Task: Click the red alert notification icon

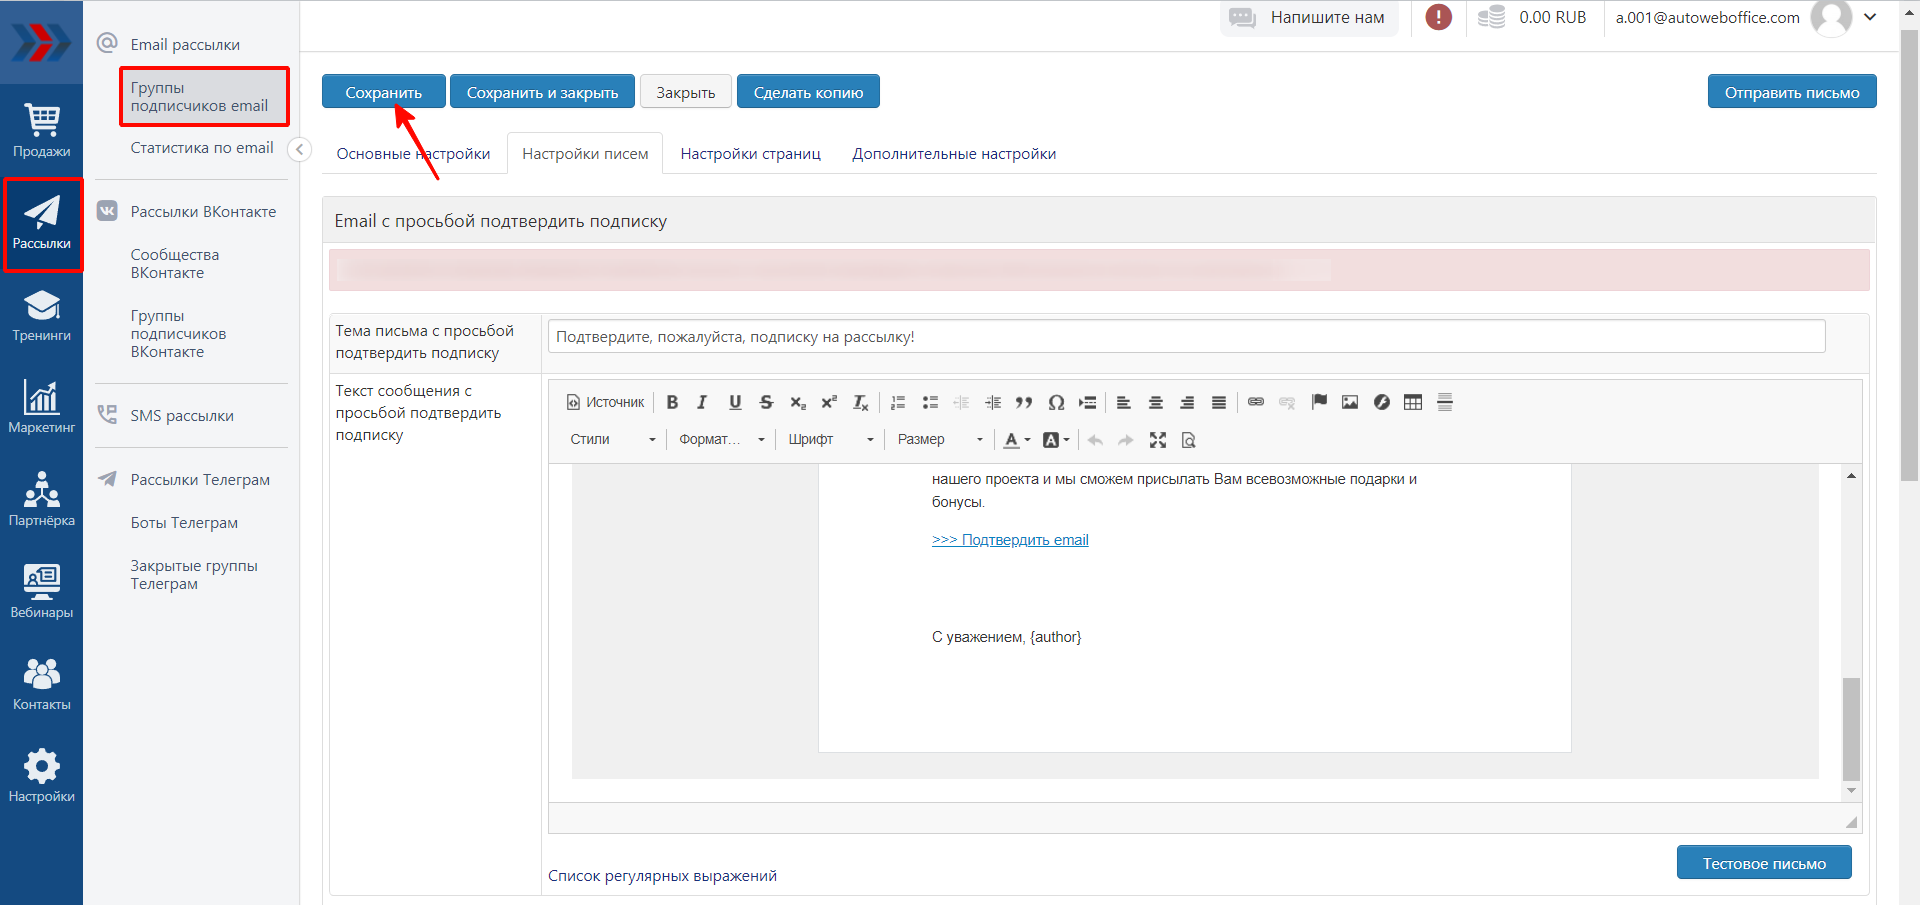Action: (x=1438, y=17)
